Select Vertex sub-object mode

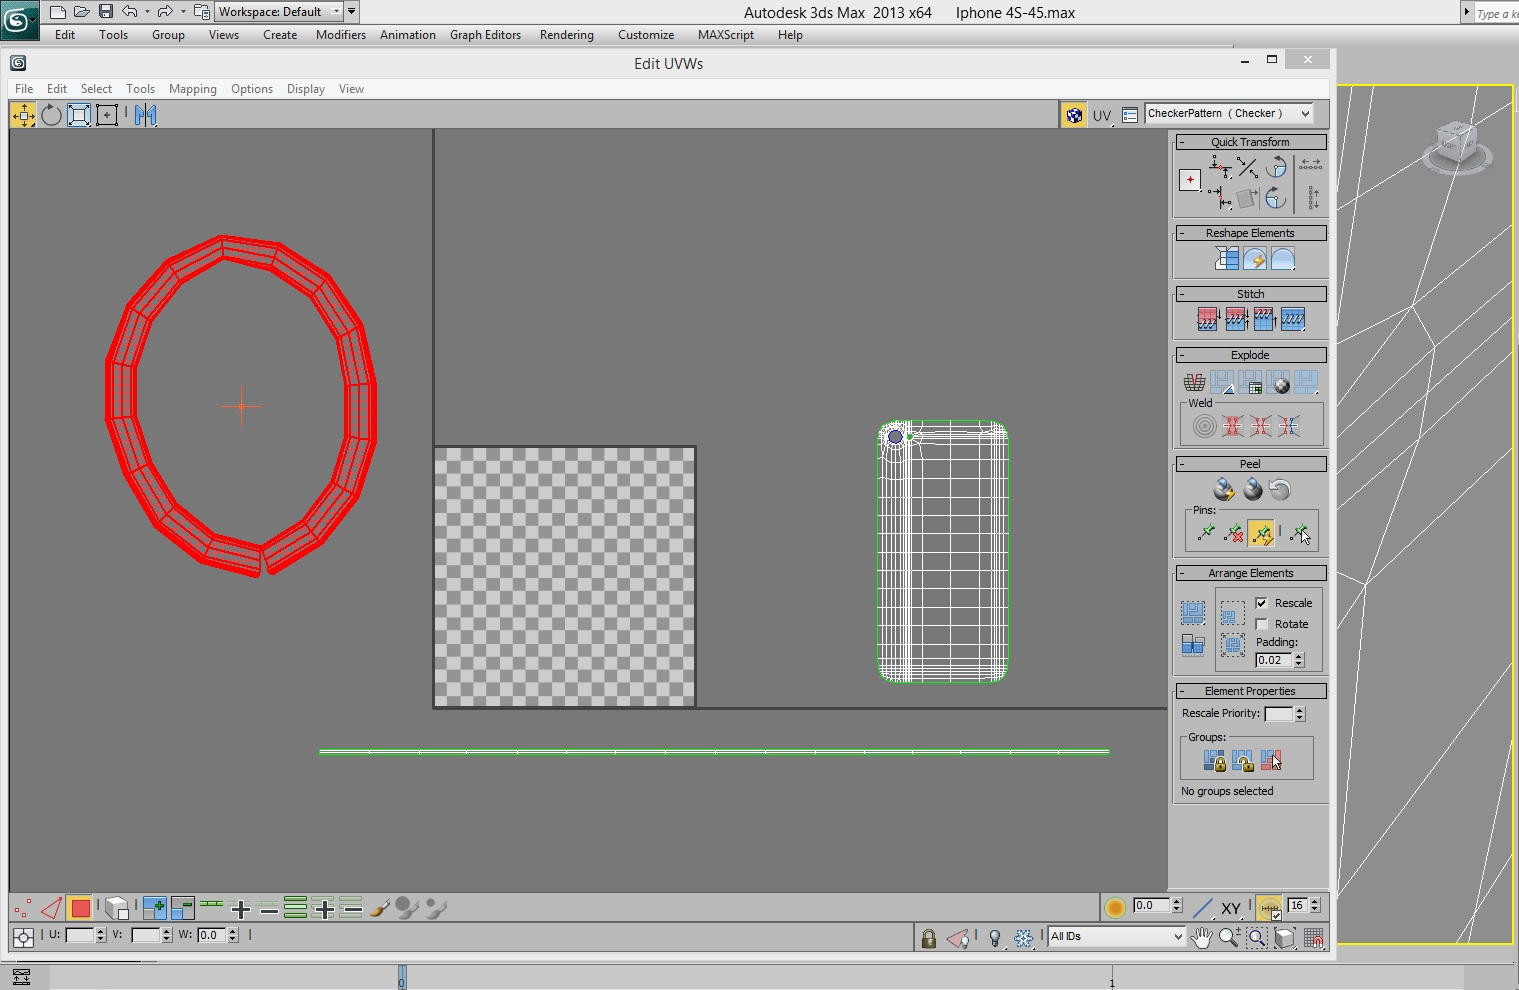coord(23,908)
